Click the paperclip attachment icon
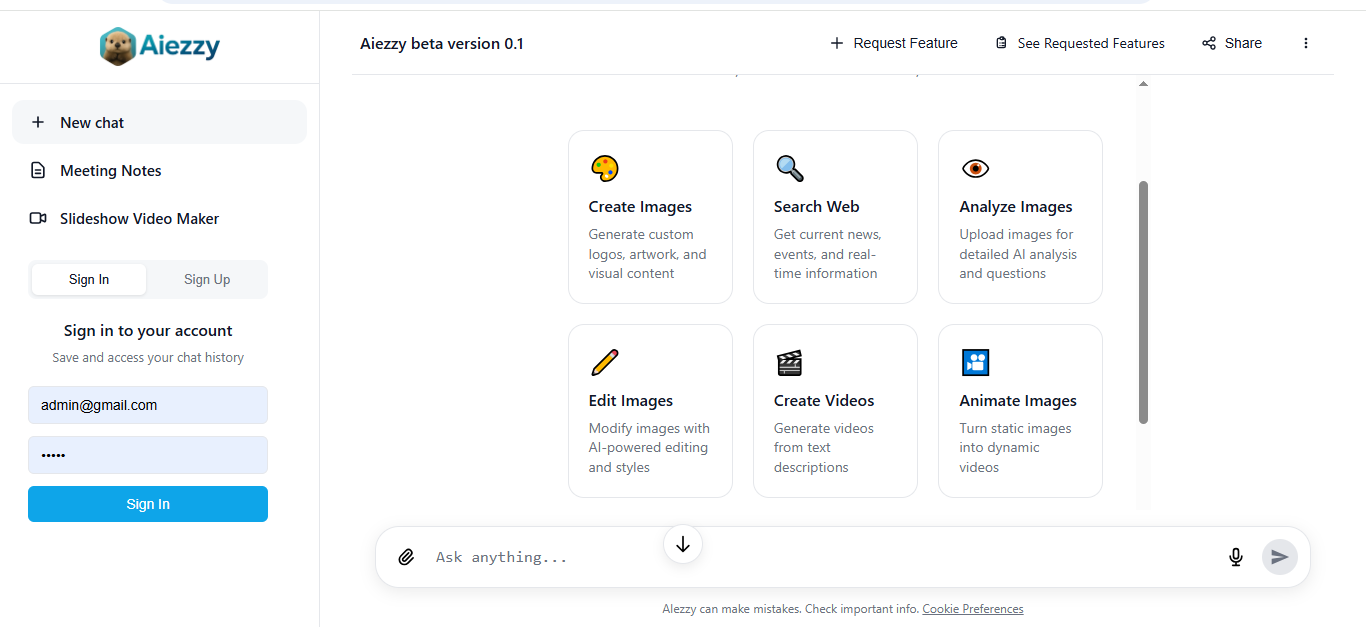Image resolution: width=1366 pixels, height=627 pixels. tap(406, 557)
